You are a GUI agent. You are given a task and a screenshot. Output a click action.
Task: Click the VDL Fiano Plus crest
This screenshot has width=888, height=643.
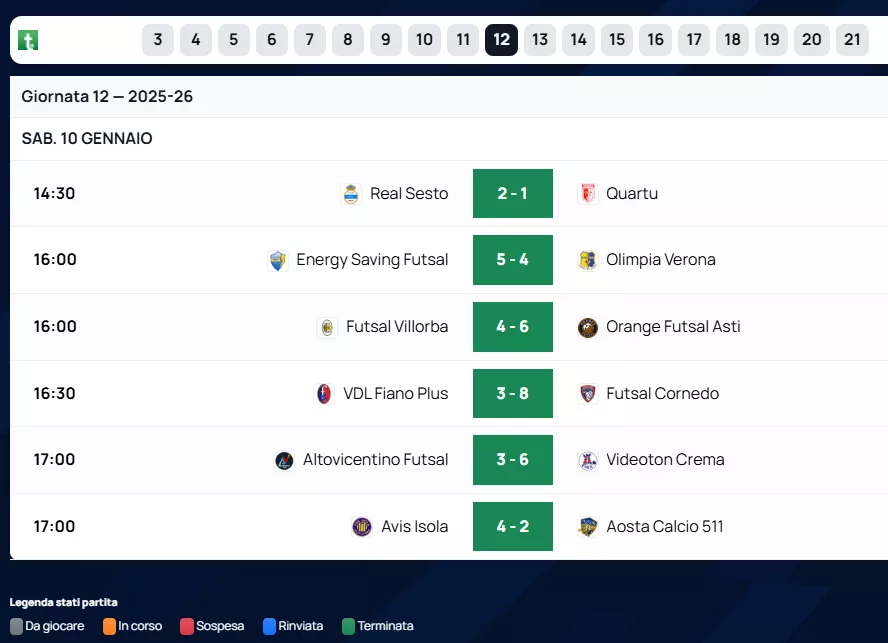pyautogui.click(x=324, y=394)
